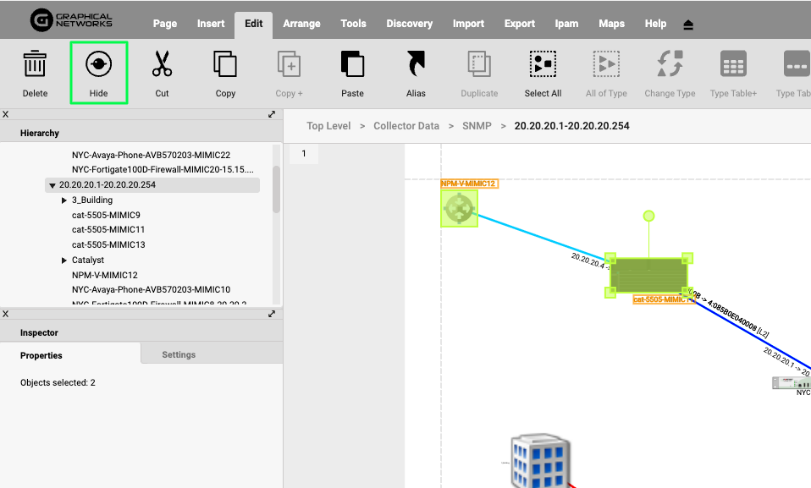Select the Cut scissors tool

[162, 66]
